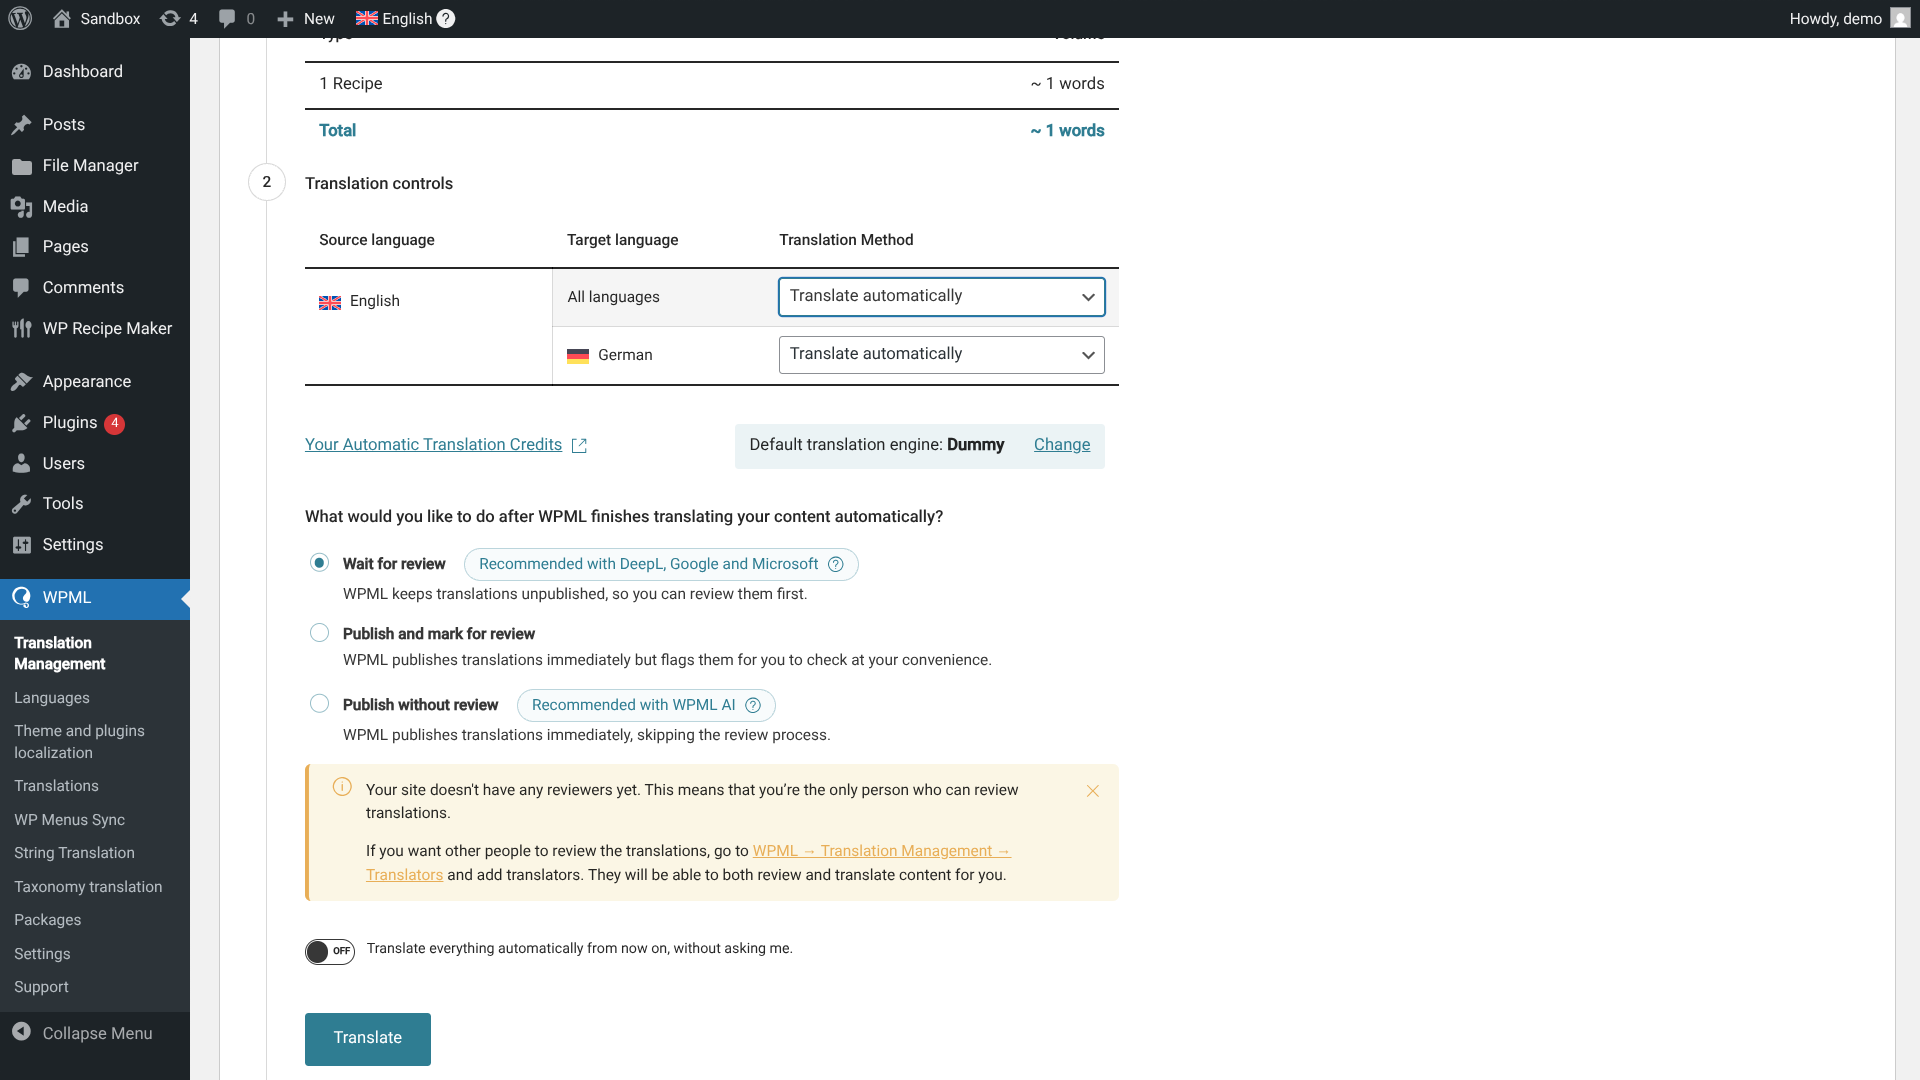
Task: Open All languages translation method dropdown
Action: [x=941, y=297]
